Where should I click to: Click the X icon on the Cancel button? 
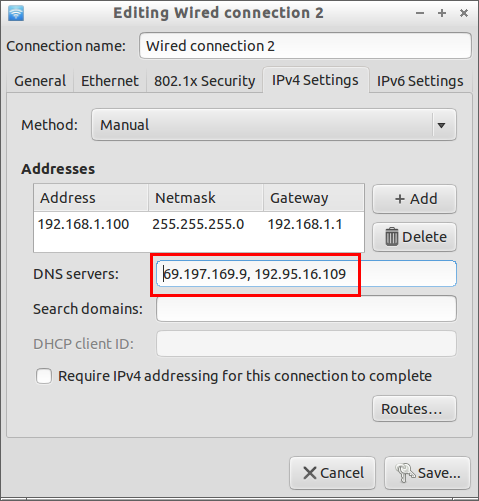coord(310,473)
